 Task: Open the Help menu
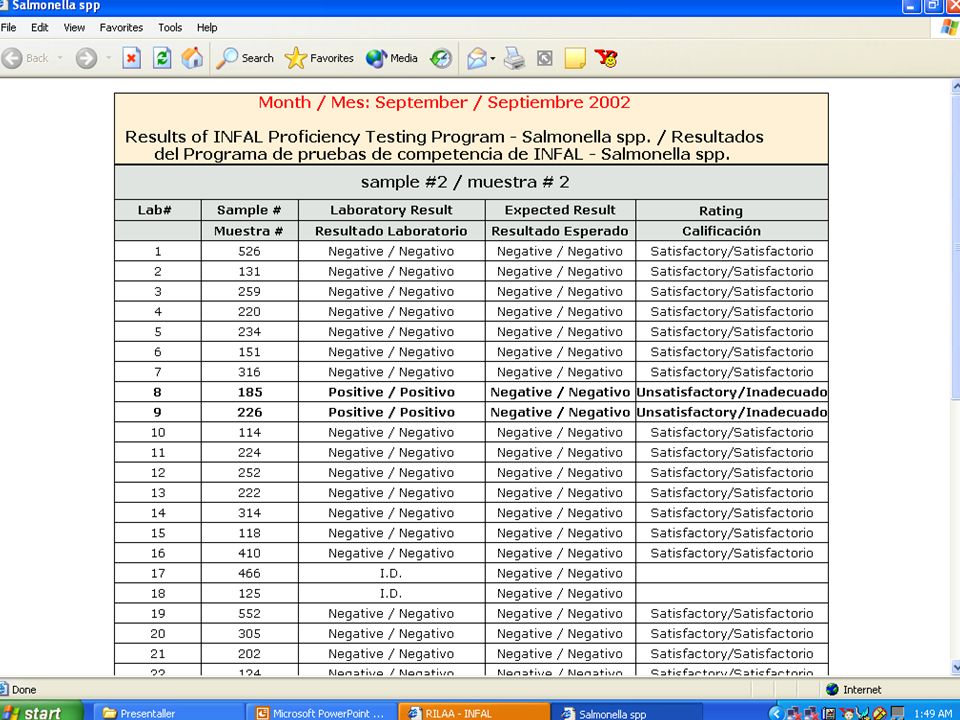click(x=207, y=28)
